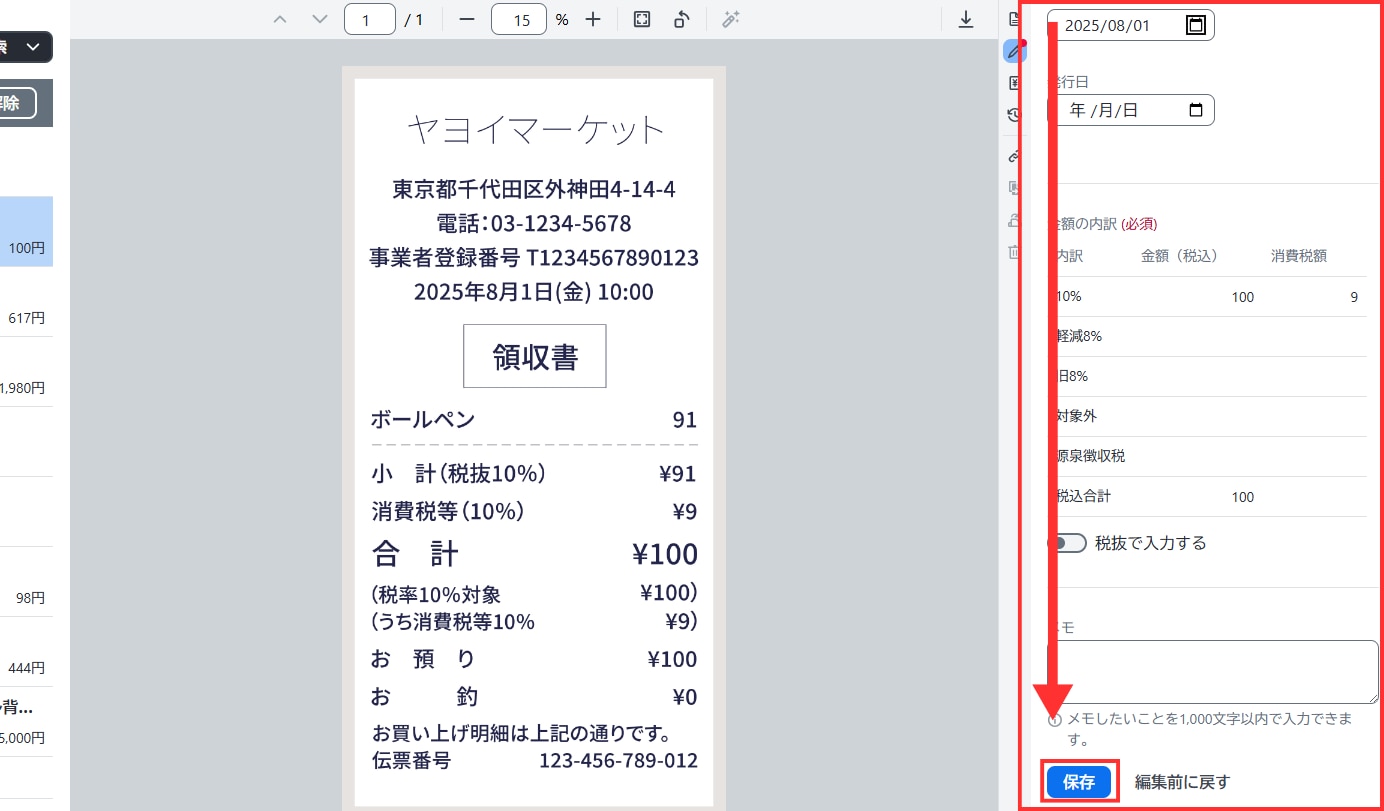Viewport: 1384px width, 811px height.
Task: Click the 10% row tax value 9
Action: 1354,297
